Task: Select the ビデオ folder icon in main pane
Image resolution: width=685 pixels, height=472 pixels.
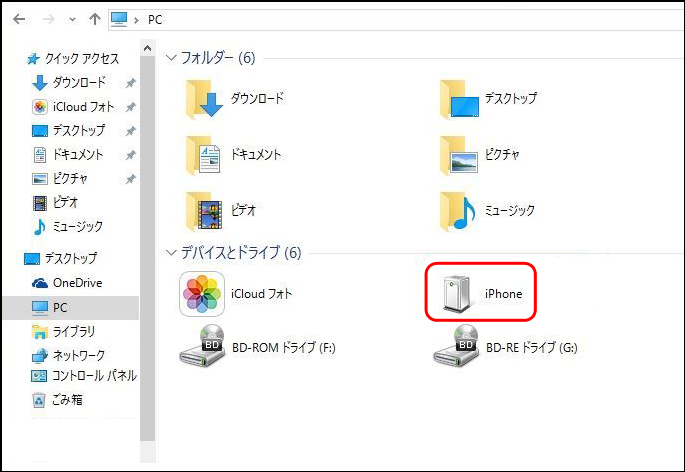Action: click(x=204, y=211)
